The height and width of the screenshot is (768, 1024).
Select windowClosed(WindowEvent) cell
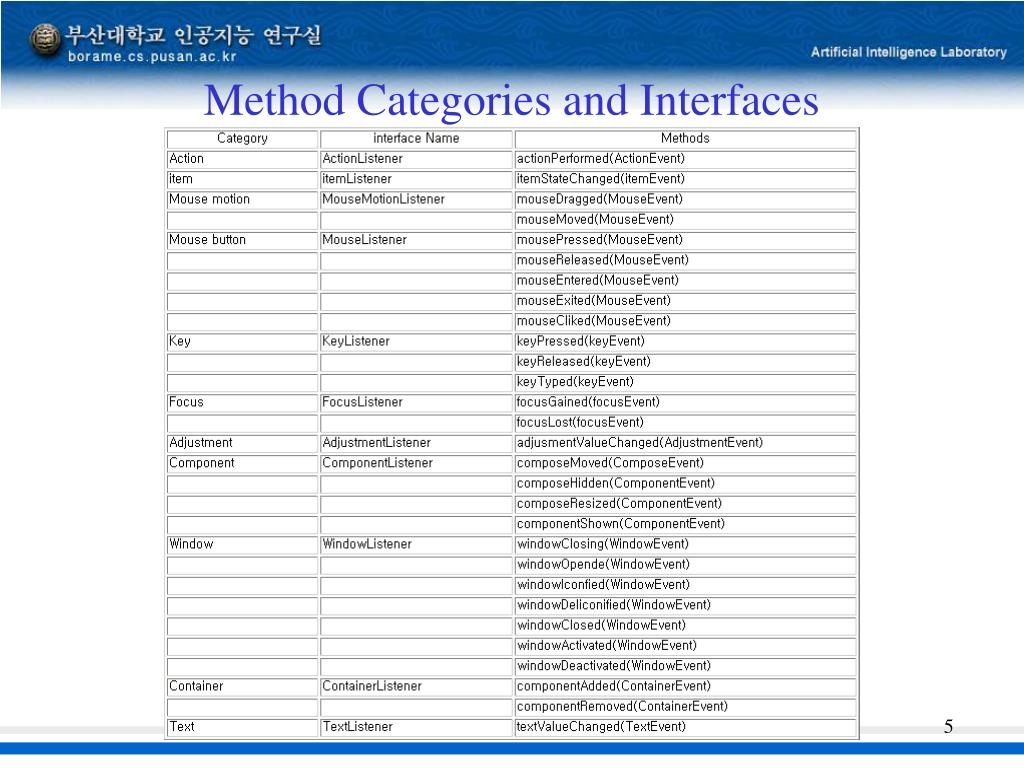685,625
